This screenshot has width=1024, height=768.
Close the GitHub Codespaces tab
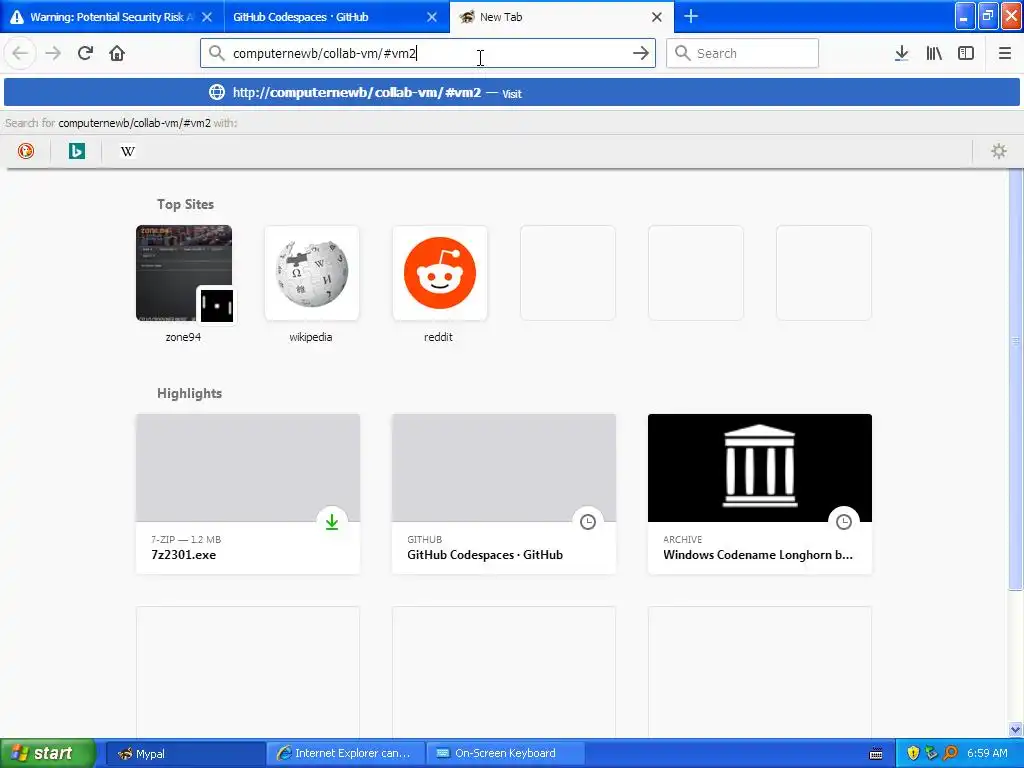click(x=432, y=17)
